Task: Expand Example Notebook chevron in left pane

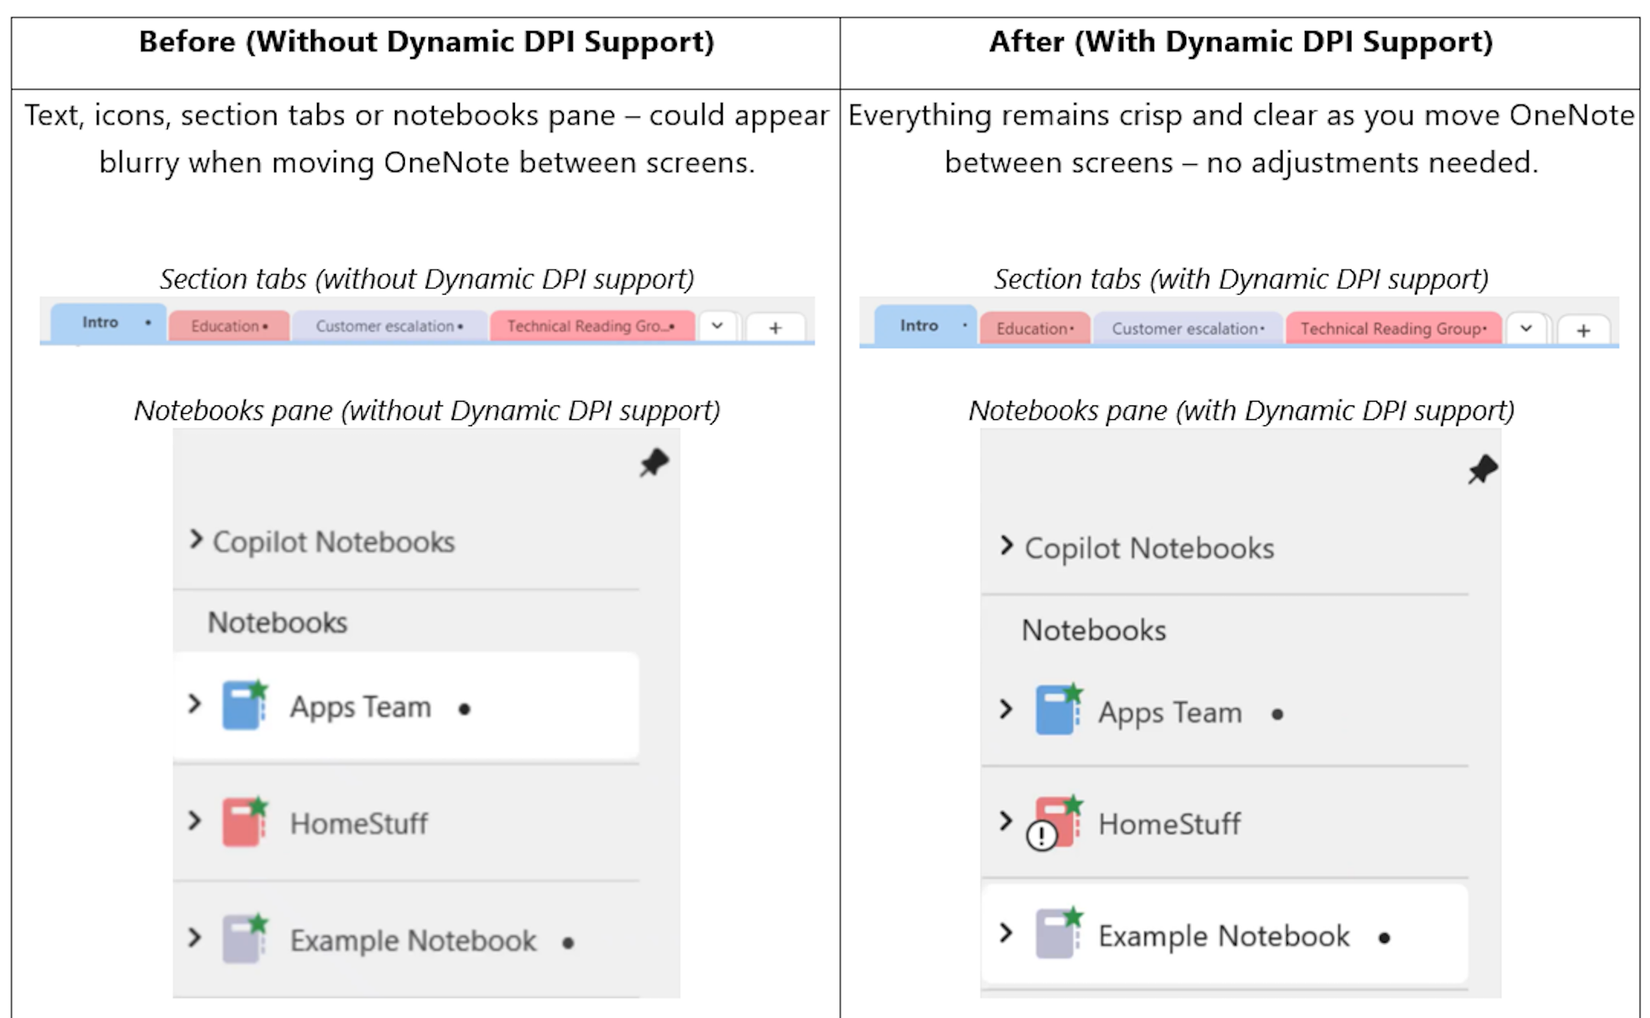Action: click(x=195, y=938)
